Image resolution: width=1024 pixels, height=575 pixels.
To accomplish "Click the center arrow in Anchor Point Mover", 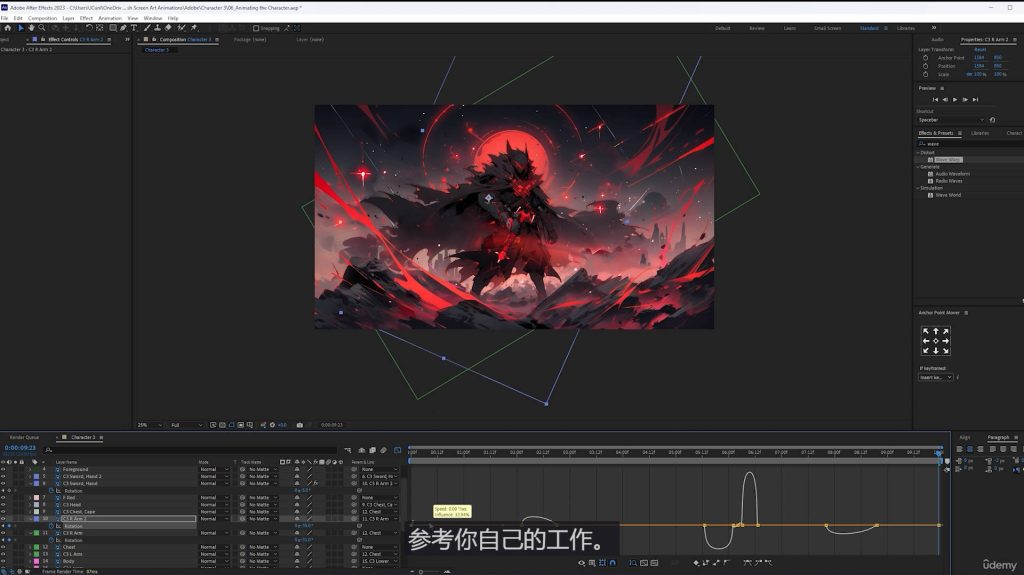I will [x=935, y=341].
